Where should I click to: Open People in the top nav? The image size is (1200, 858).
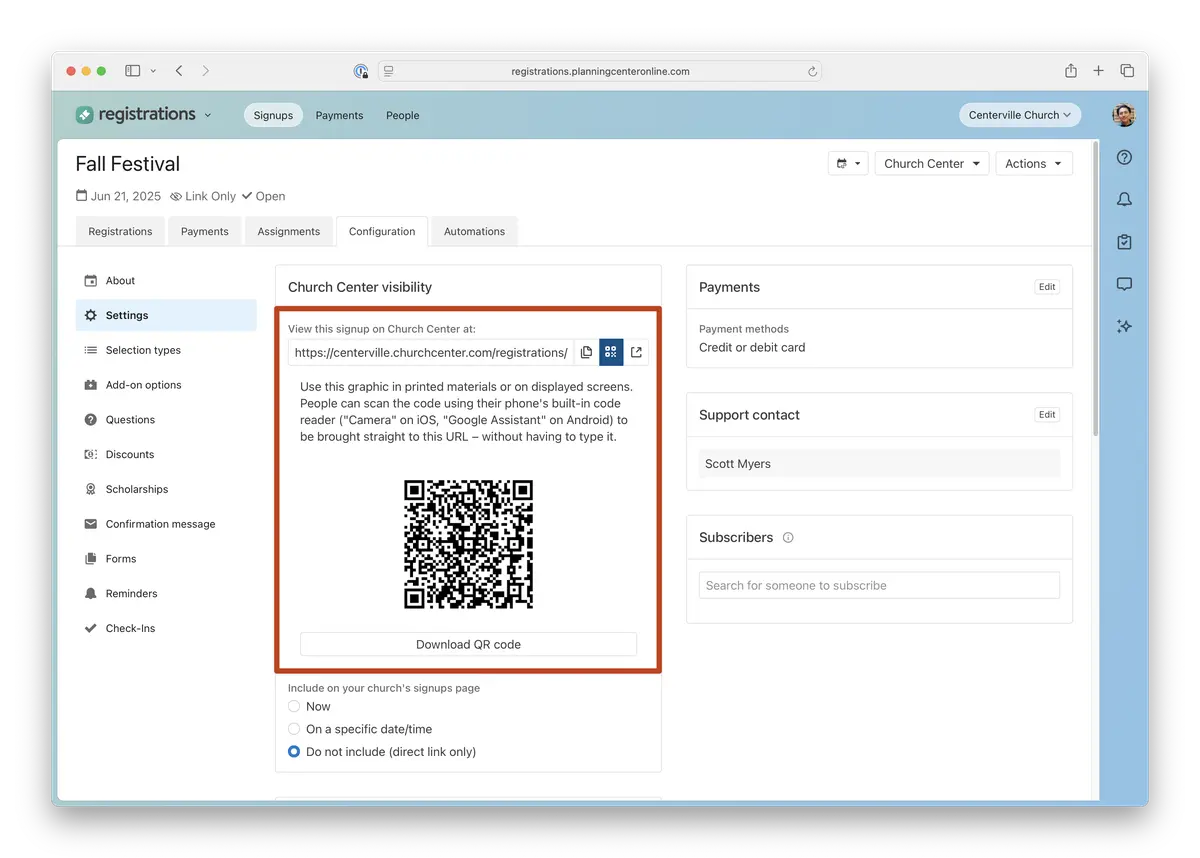403,115
